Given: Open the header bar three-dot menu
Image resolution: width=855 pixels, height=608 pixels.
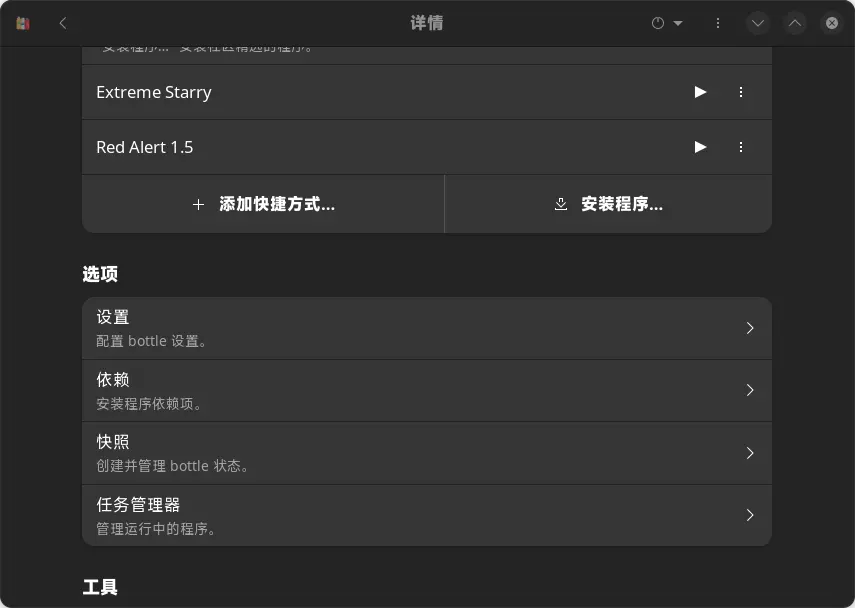Looking at the screenshot, I should 718,22.
